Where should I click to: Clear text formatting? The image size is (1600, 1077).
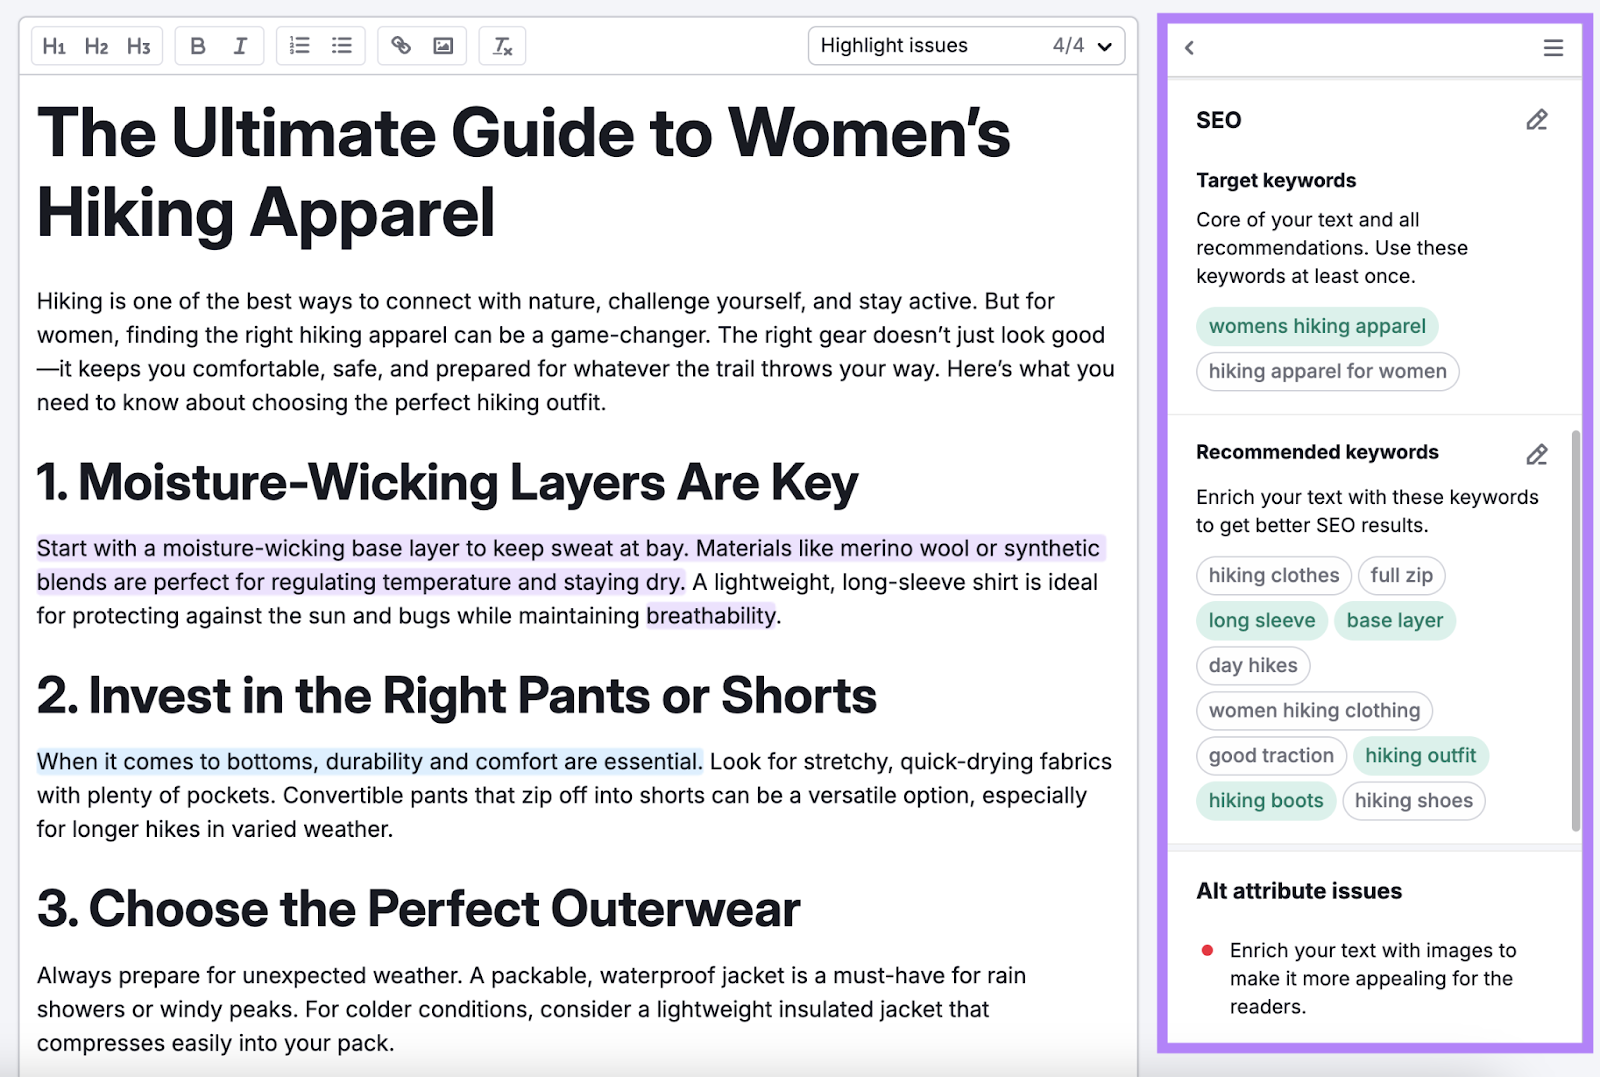[x=502, y=45]
